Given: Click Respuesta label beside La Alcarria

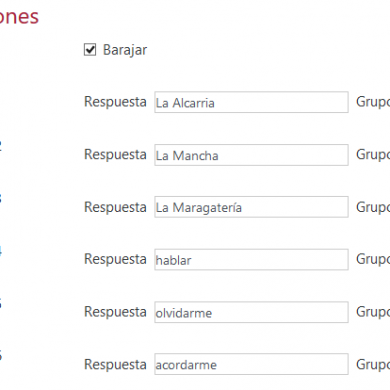Looking at the screenshot, I should coord(115,102).
